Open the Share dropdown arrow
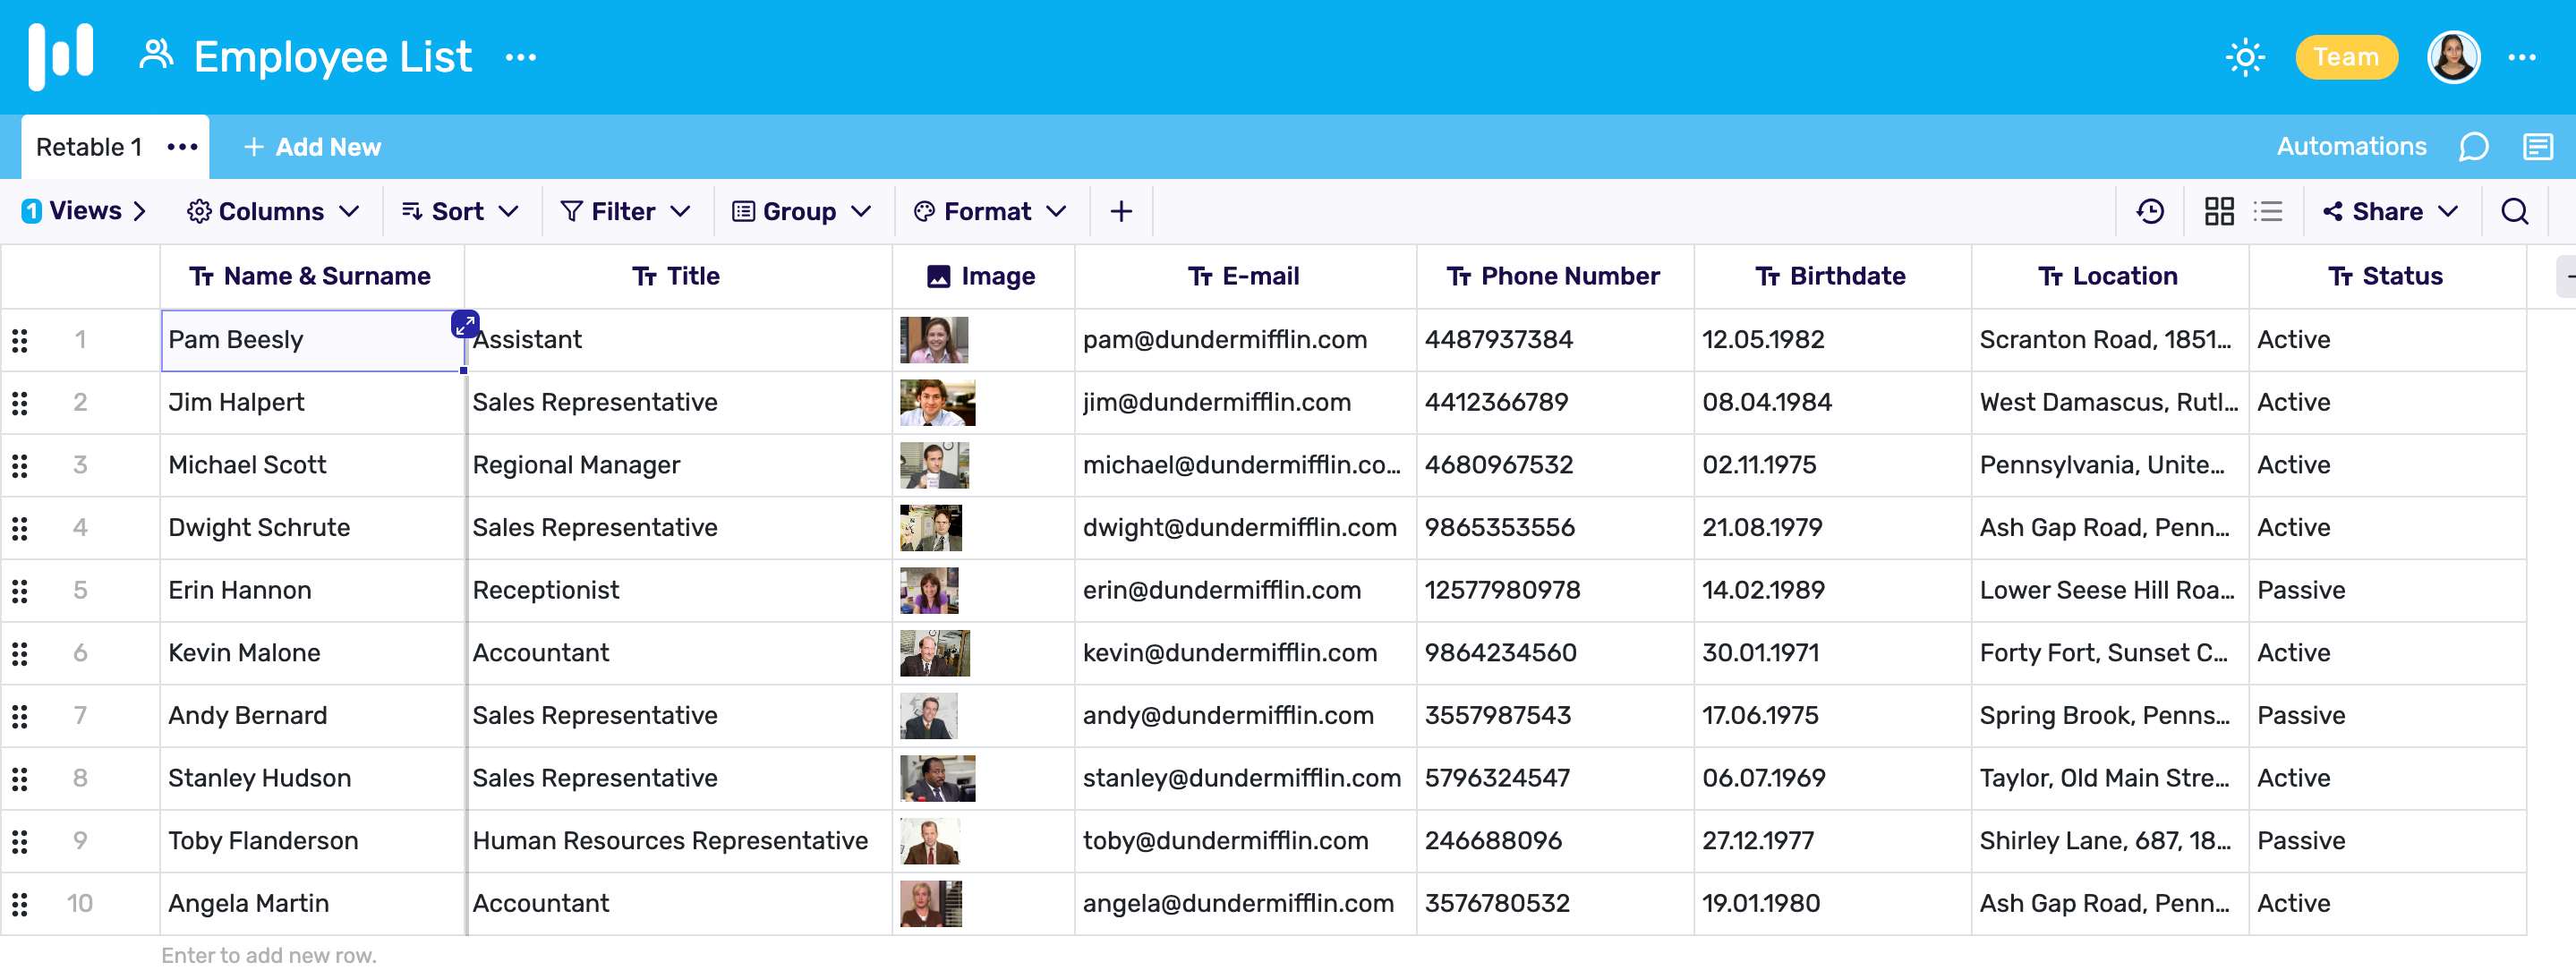This screenshot has width=2576, height=979. 2450,212
